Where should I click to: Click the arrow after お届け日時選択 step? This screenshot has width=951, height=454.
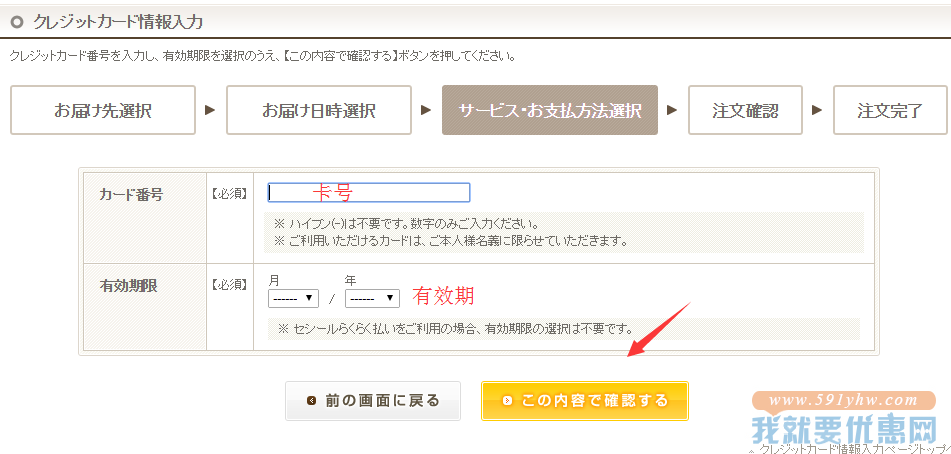point(426,110)
